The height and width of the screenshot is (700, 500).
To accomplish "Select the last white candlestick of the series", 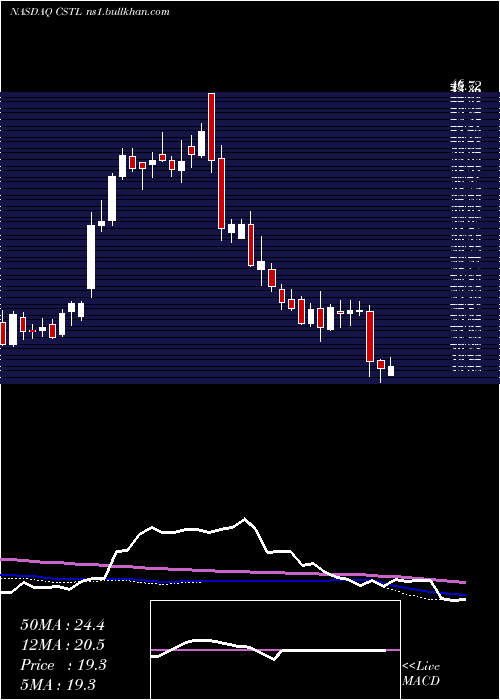I will [391, 371].
